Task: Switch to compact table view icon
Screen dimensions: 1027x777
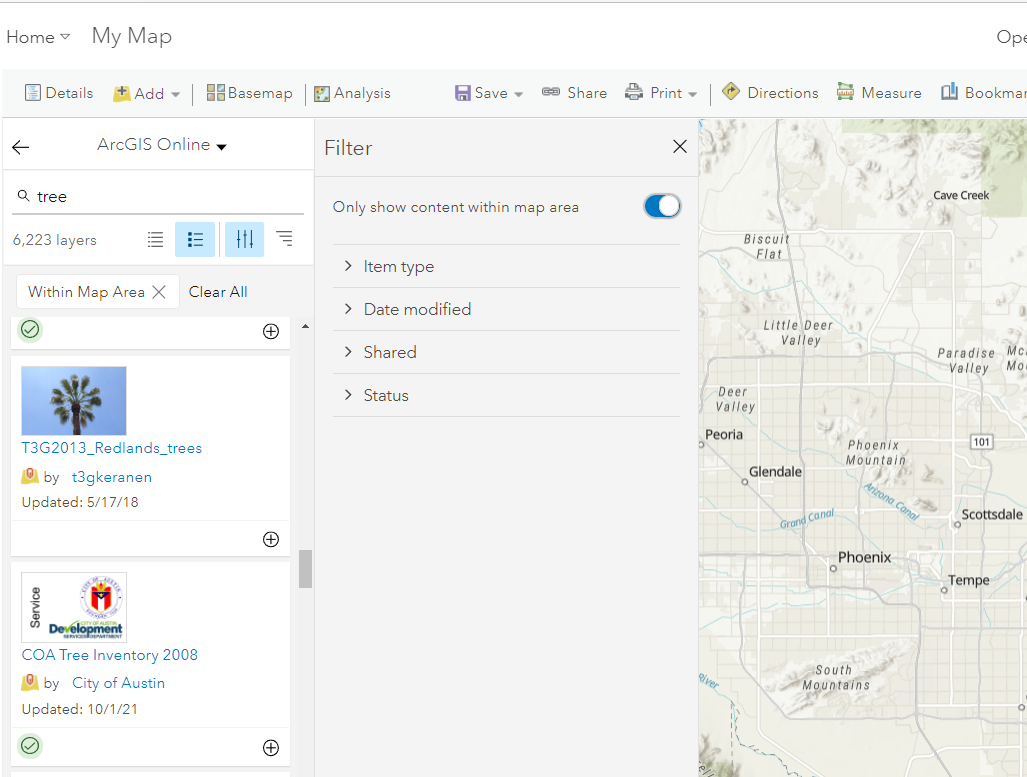Action: [x=155, y=239]
